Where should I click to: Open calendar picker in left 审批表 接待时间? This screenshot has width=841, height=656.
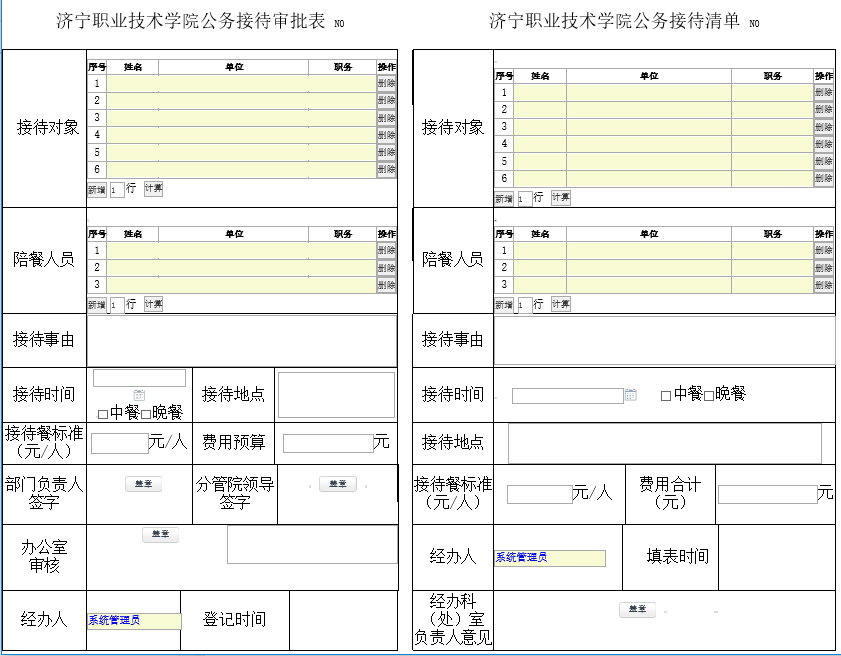point(139,395)
